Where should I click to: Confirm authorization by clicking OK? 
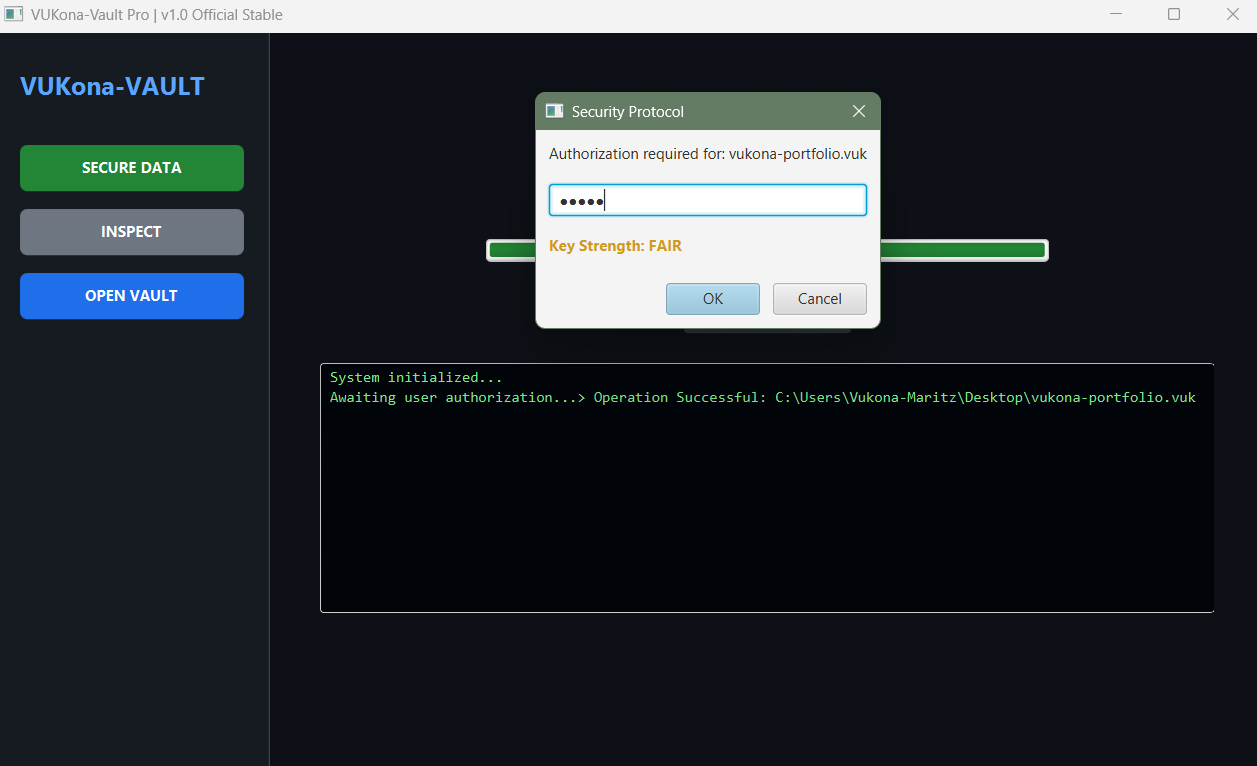click(712, 298)
